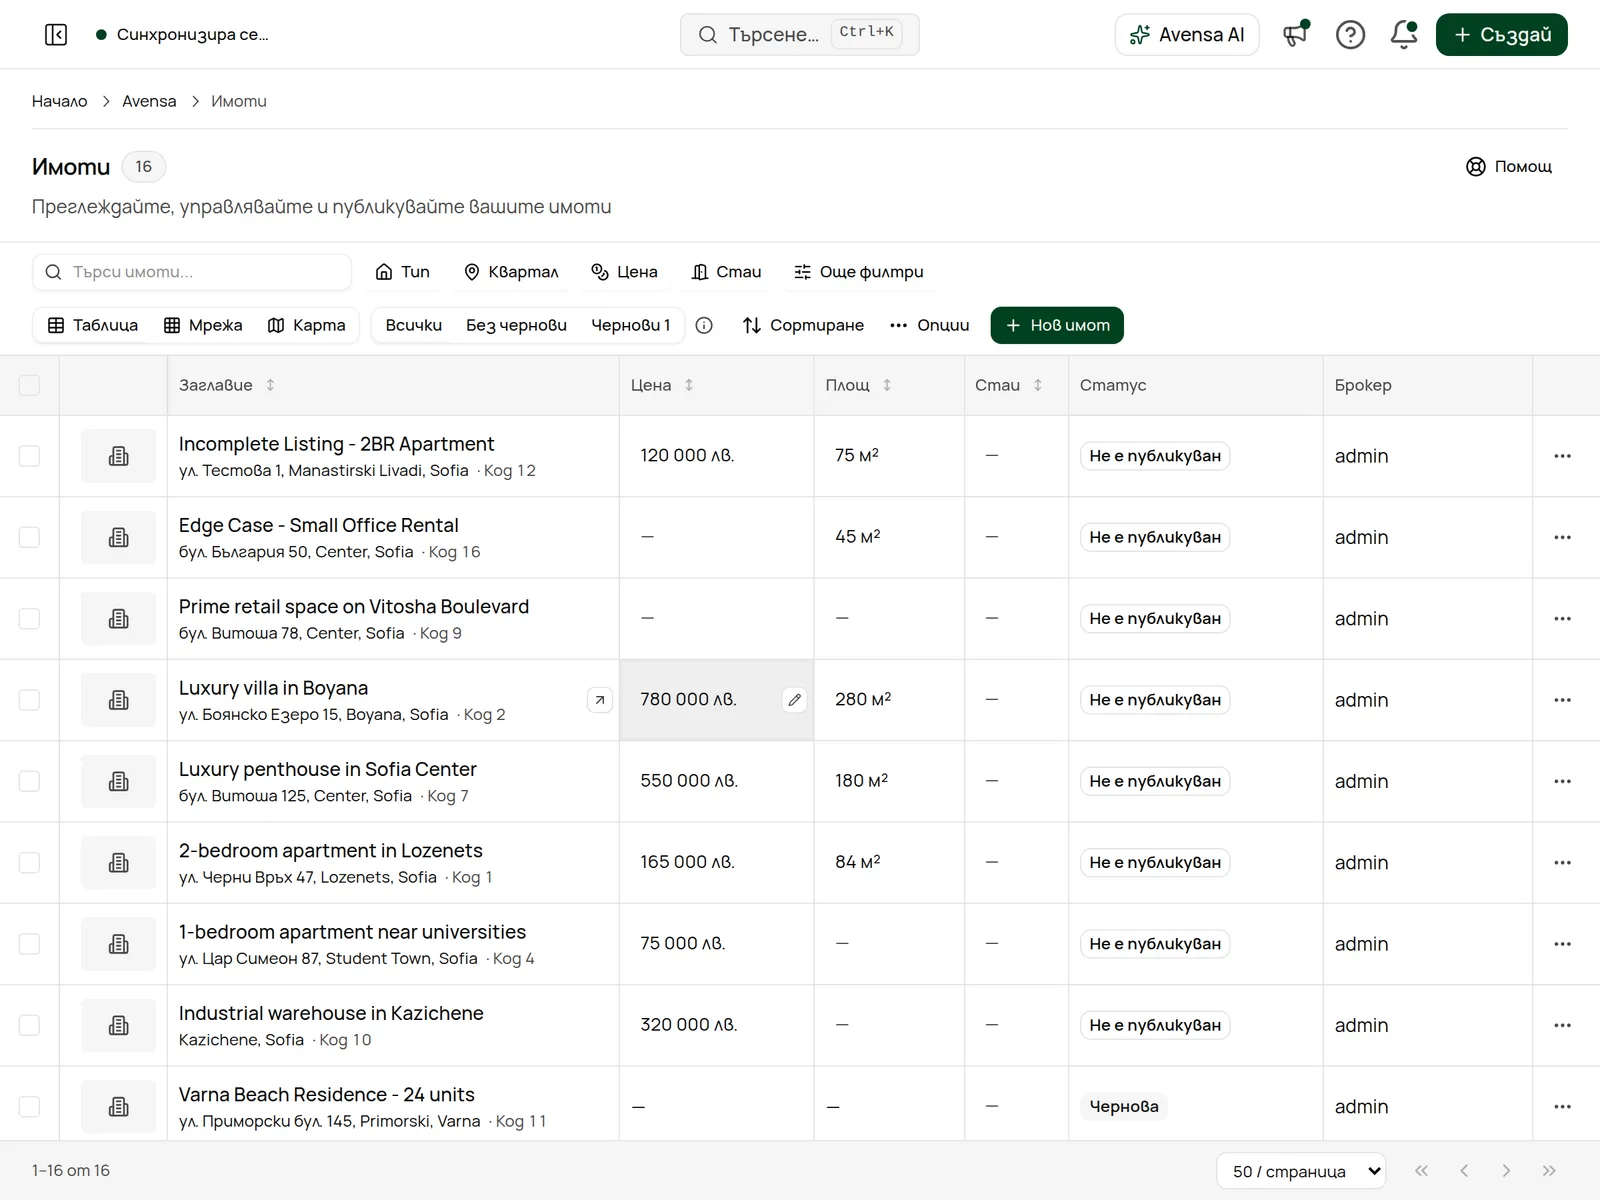Check the Industrial warehouse in Kazichene row

click(30, 1025)
